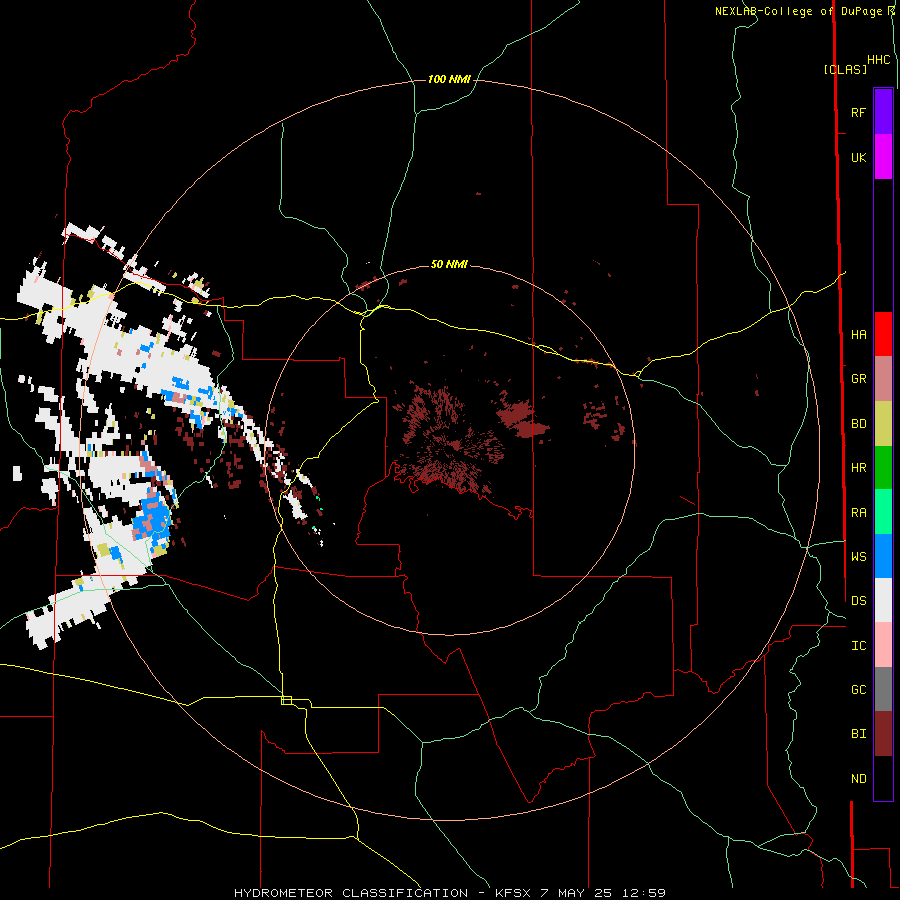Click the "100 NMI" range ring label
Image resolution: width=900 pixels, height=900 pixels.
pyautogui.click(x=449, y=79)
